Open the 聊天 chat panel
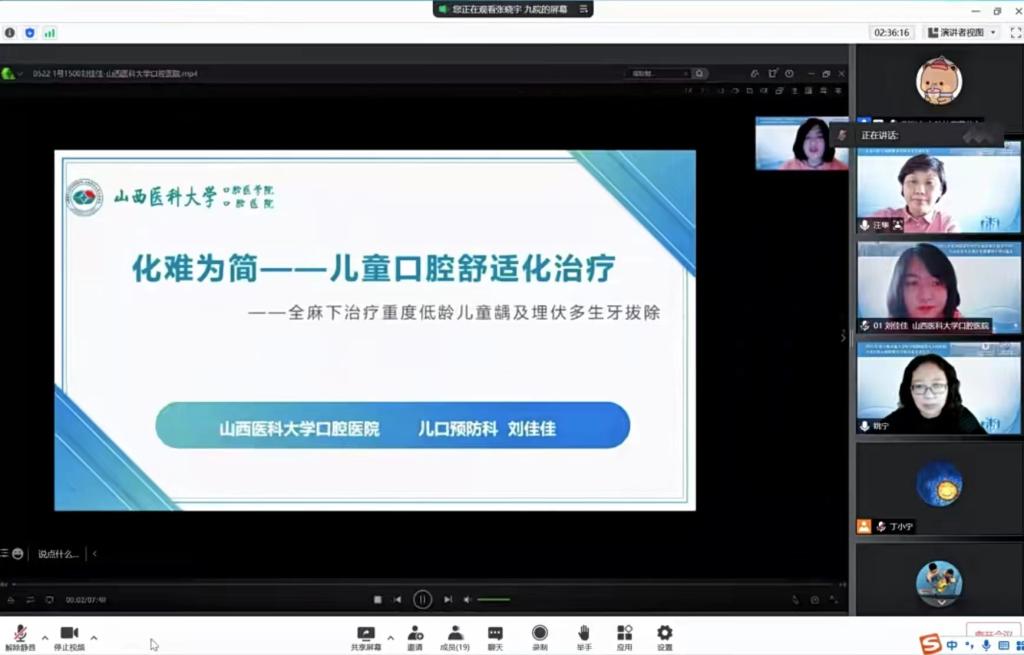 tap(496, 638)
